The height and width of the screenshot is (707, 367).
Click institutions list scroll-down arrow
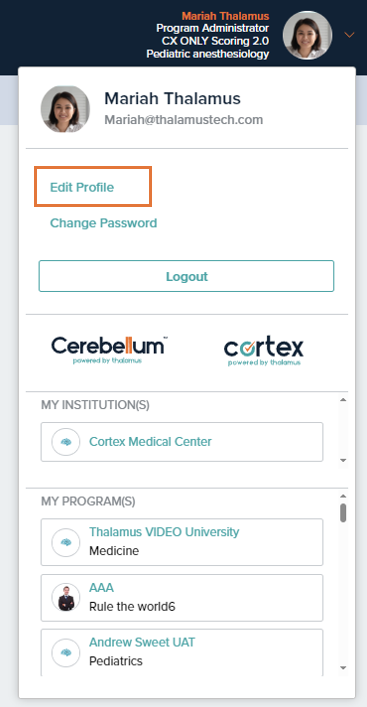tap(343, 460)
